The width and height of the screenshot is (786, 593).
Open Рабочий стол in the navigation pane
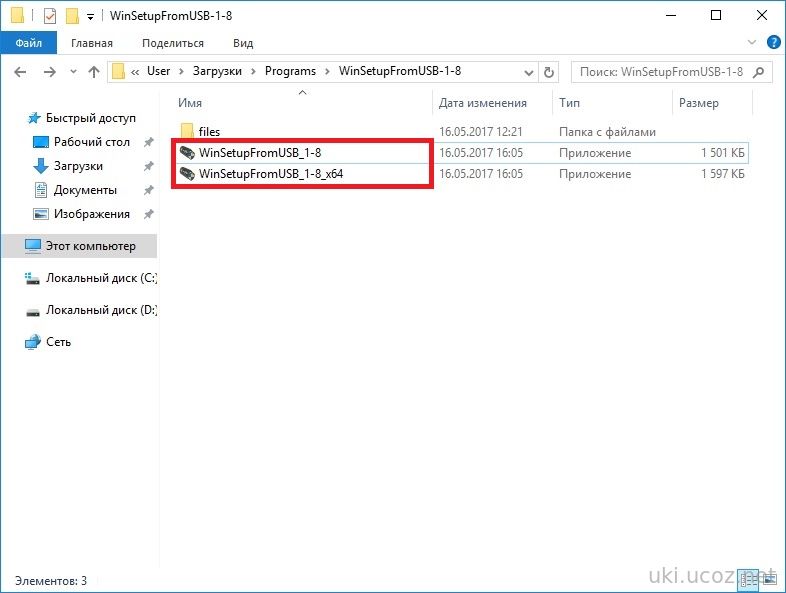(92, 142)
